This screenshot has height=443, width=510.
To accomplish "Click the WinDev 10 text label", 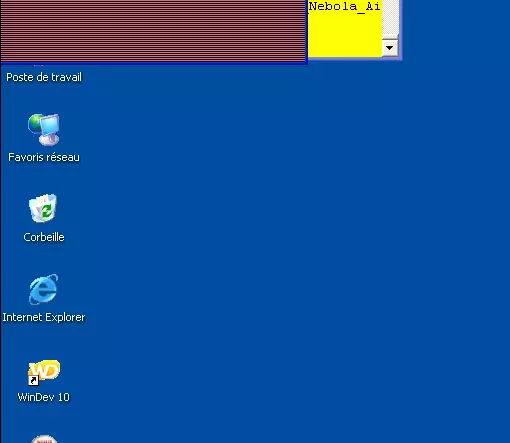I will click(x=44, y=397).
